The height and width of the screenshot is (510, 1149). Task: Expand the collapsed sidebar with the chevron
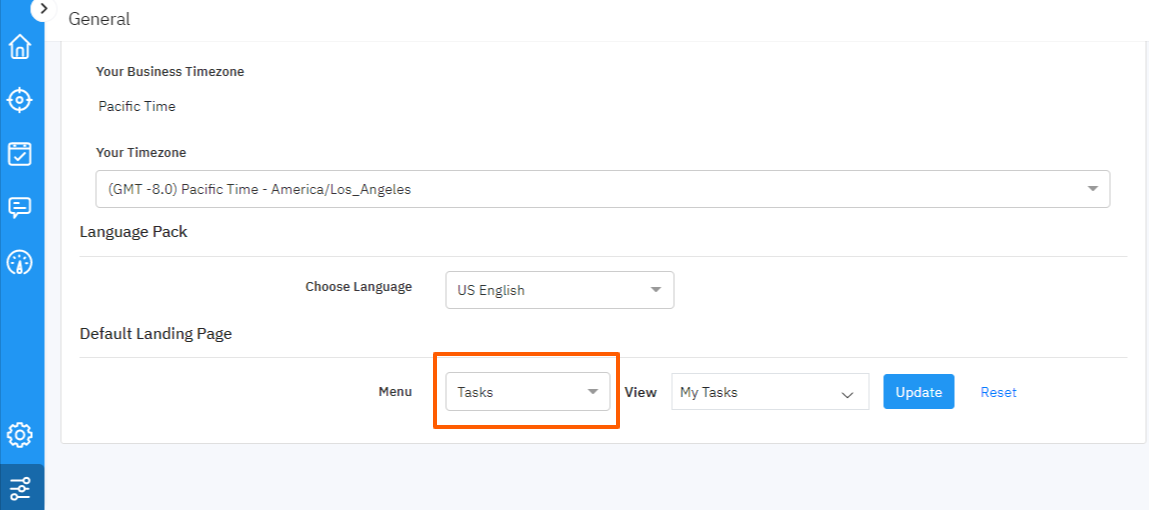(43, 8)
